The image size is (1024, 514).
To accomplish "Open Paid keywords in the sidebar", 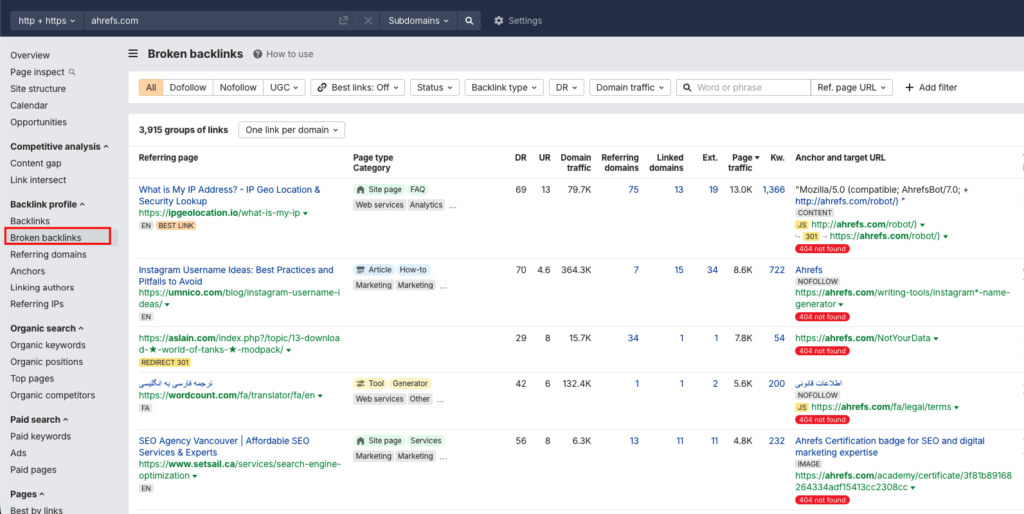I will 40,436.
